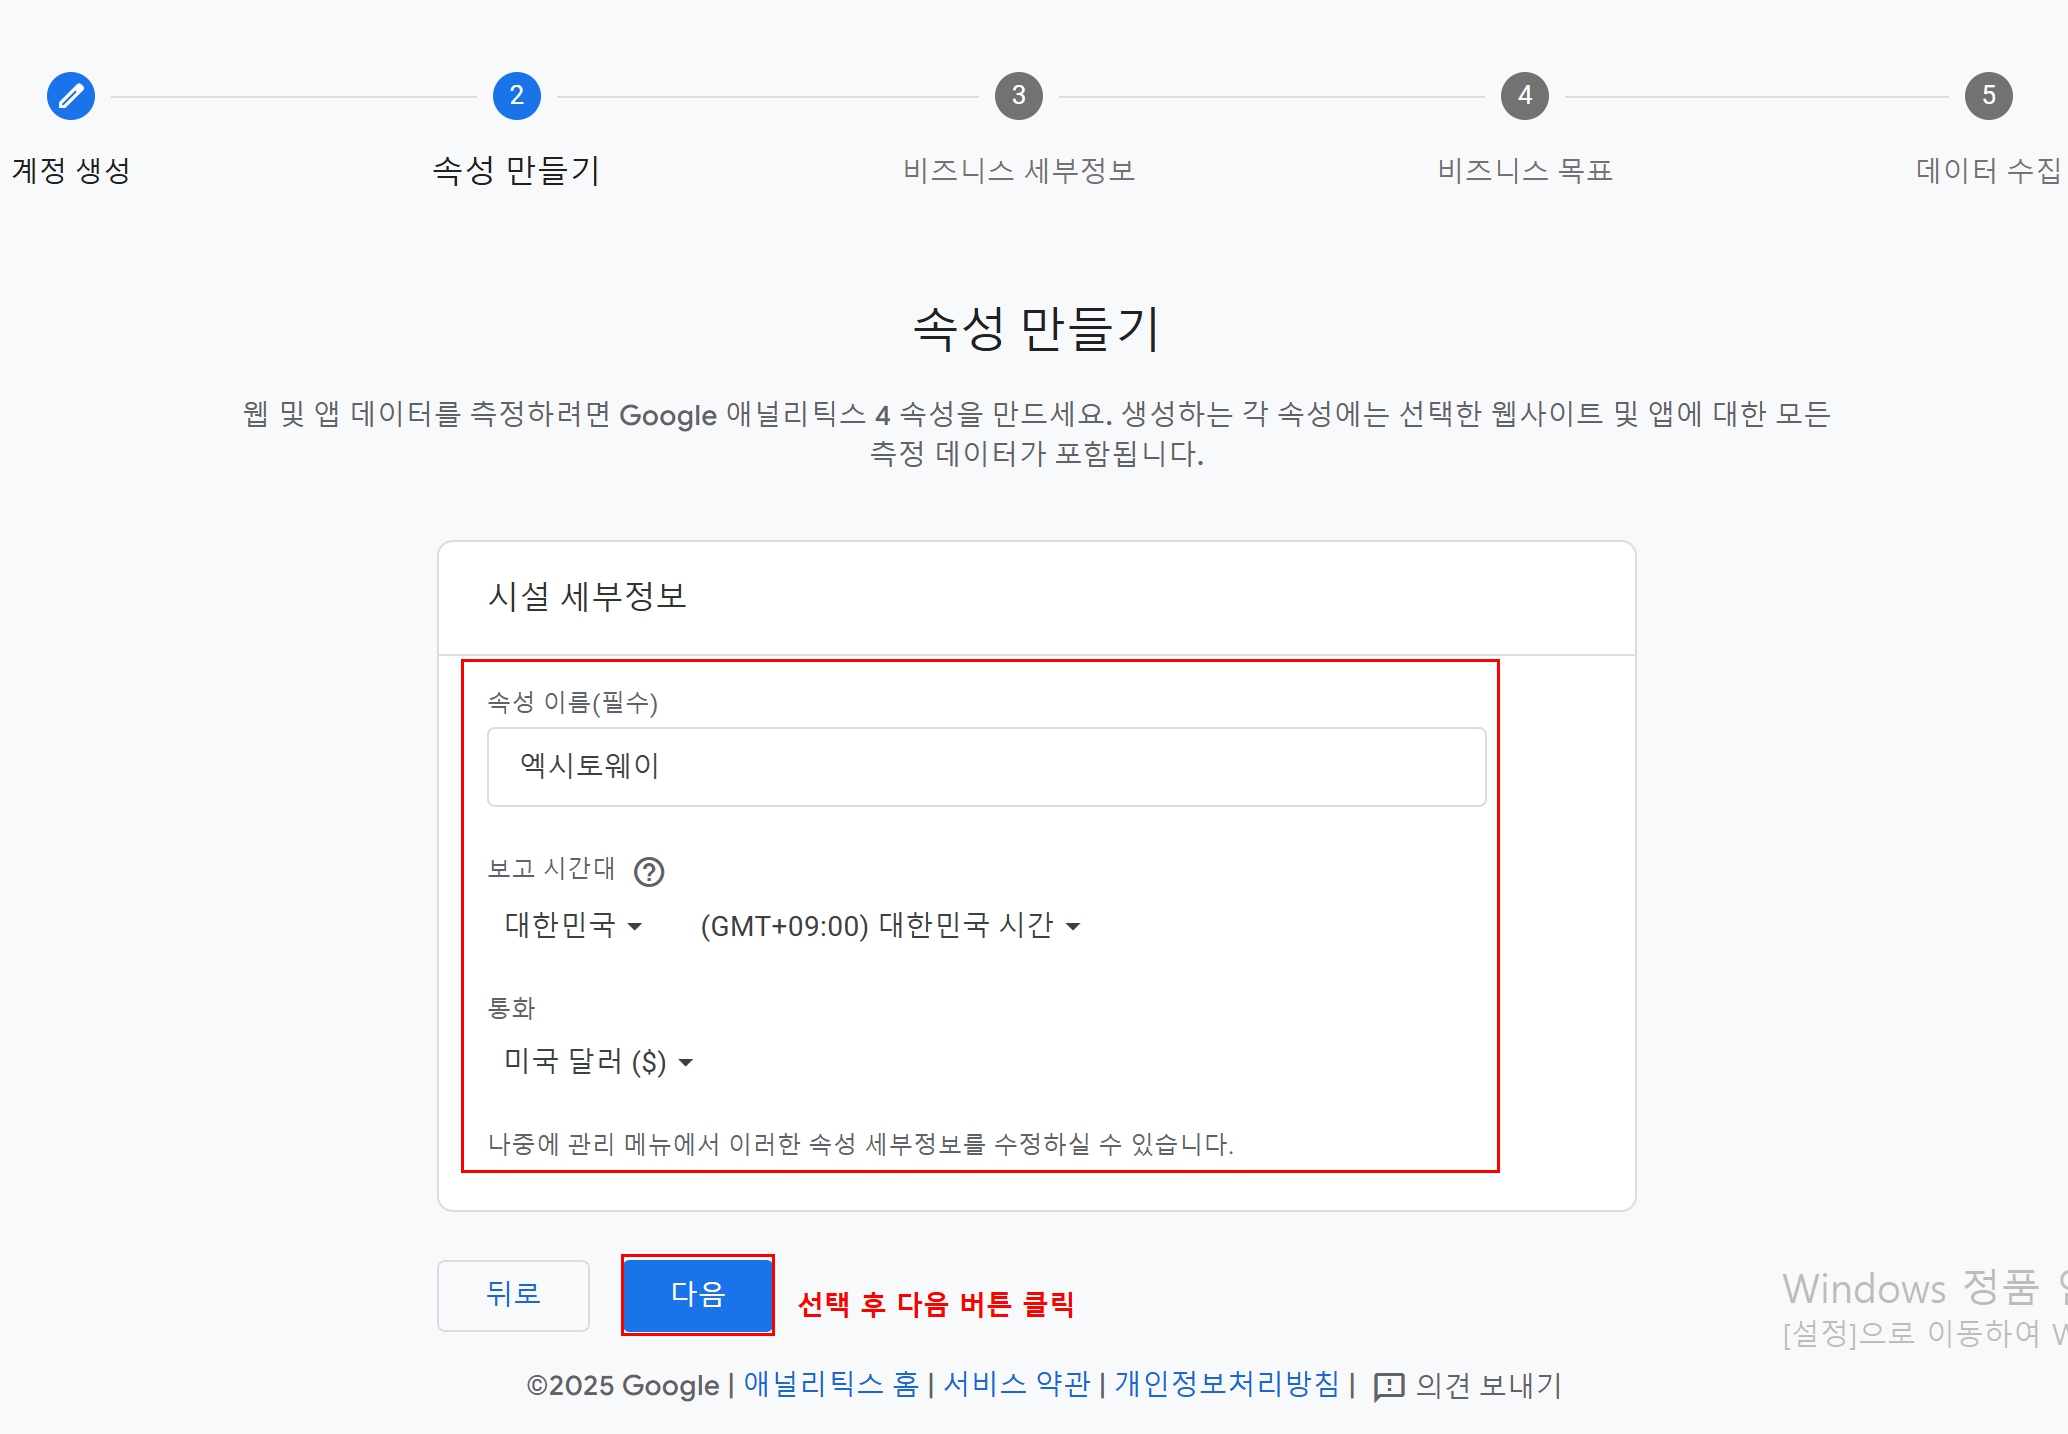Open the 대한민국 country dropdown
Screen dimensions: 2068x1434
coord(570,926)
